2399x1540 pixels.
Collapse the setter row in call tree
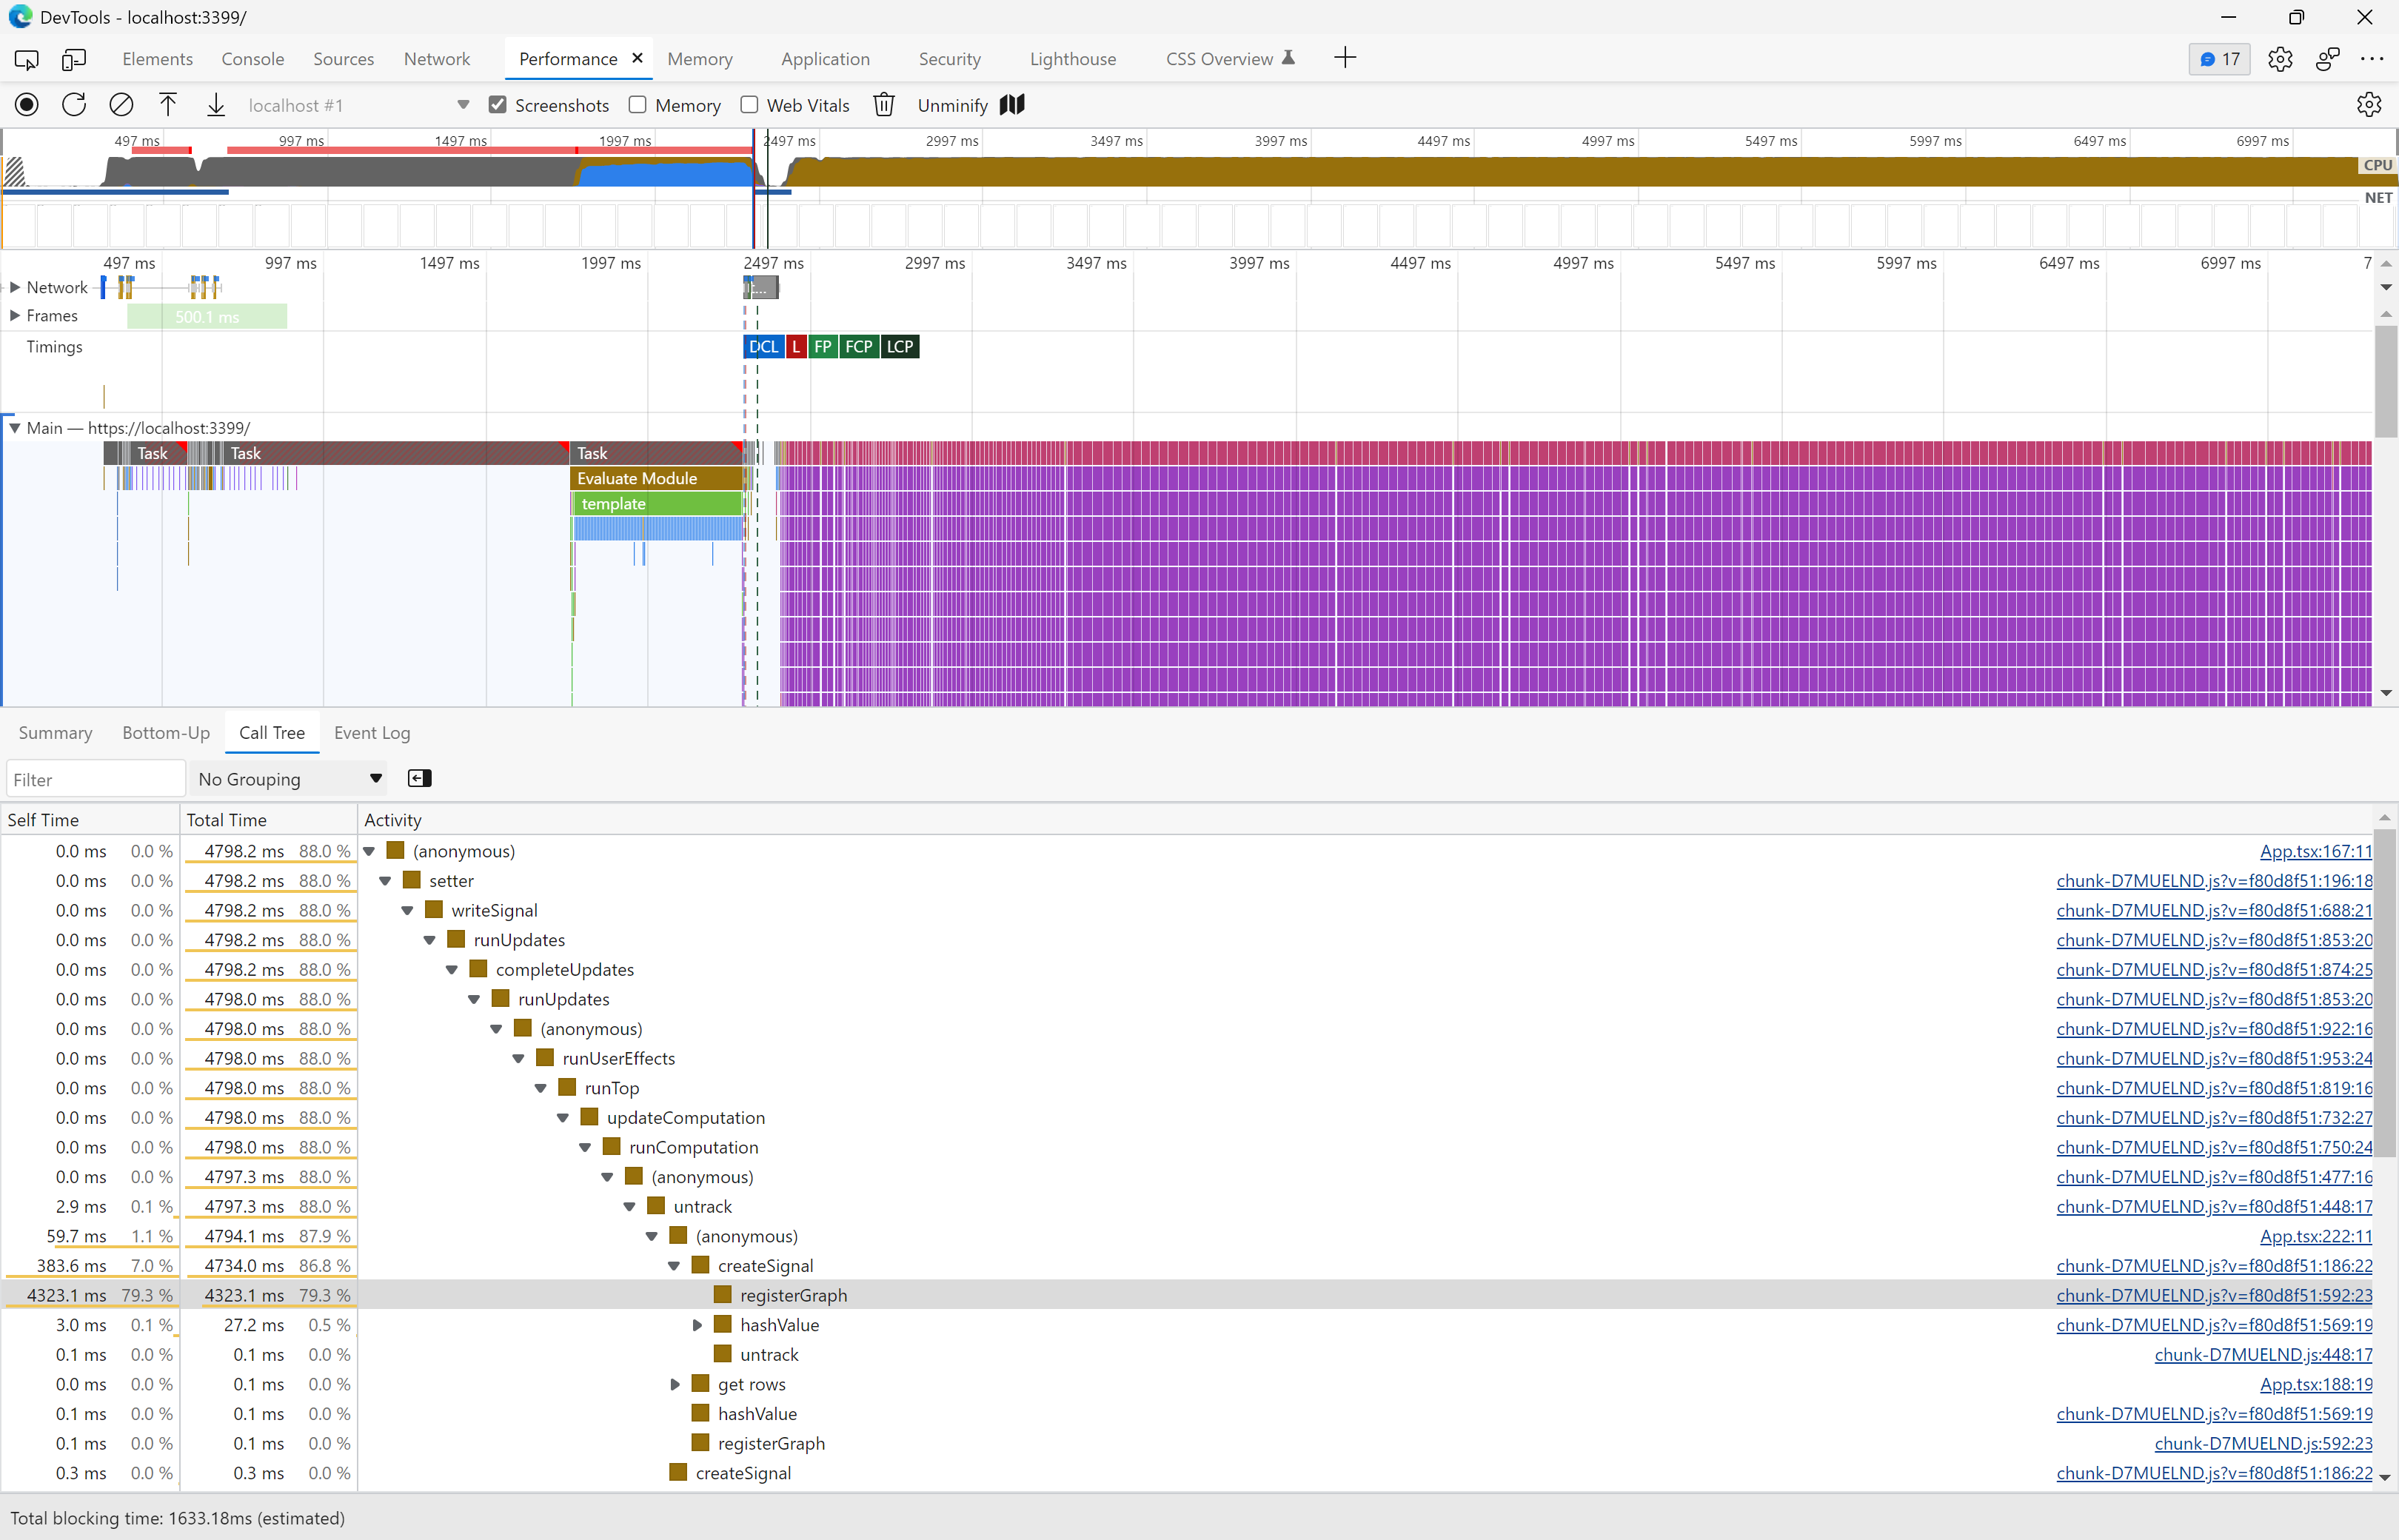tap(385, 881)
